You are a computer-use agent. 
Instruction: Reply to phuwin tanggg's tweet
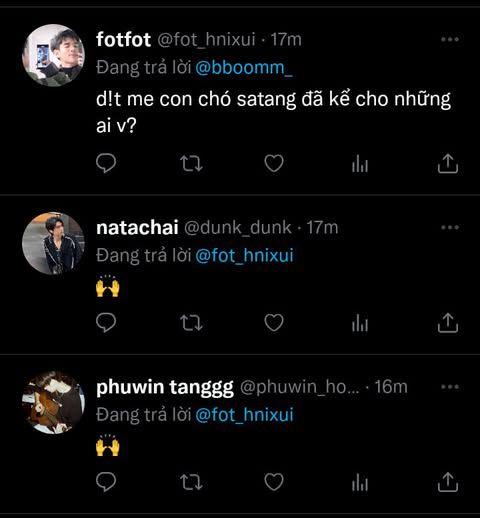pyautogui.click(x=106, y=482)
